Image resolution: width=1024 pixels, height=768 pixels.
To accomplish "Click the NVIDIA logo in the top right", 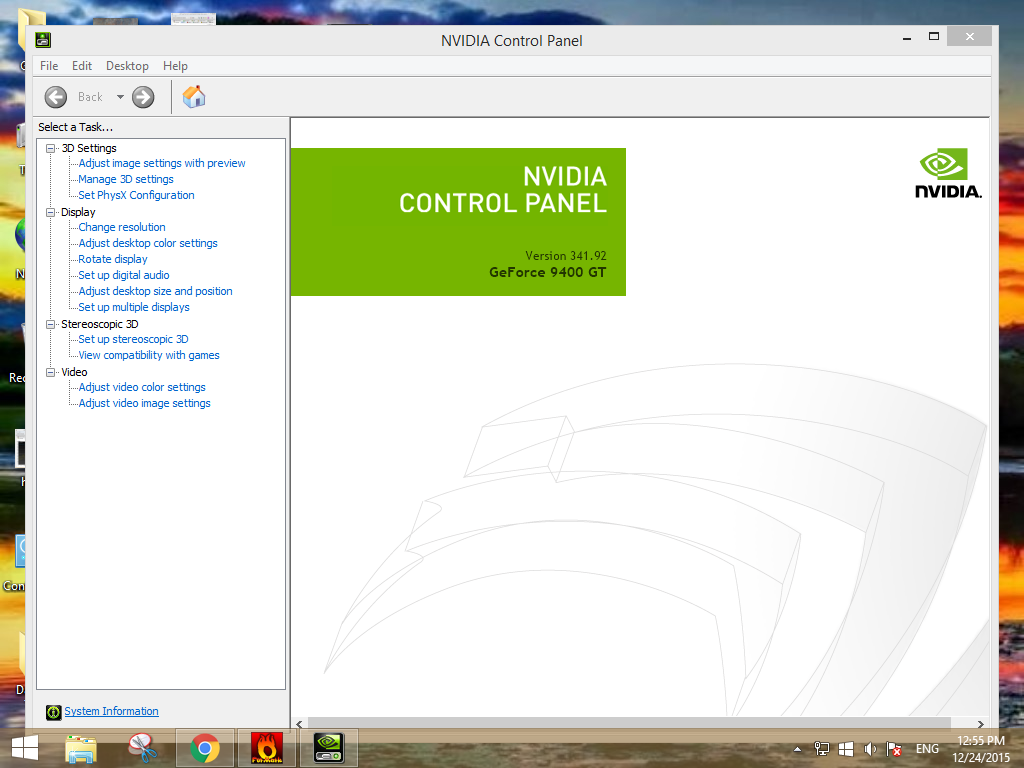I will tap(948, 174).
